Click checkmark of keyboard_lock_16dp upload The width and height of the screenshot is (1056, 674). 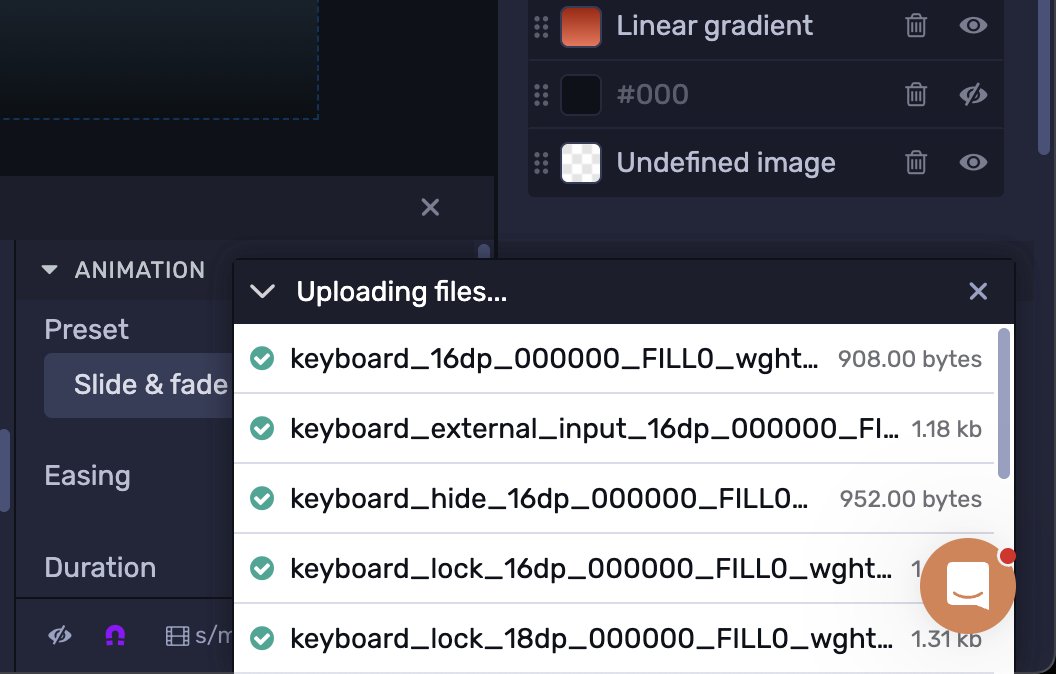pyautogui.click(x=262, y=568)
